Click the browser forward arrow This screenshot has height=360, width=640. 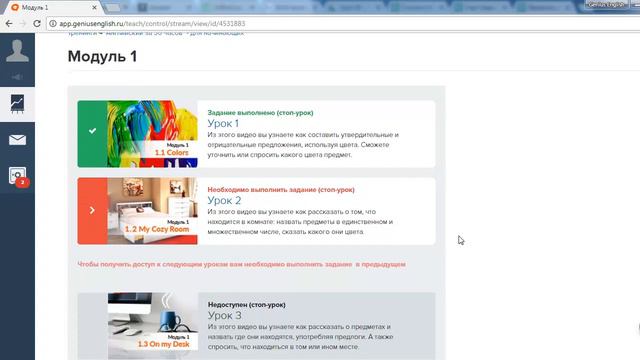point(23,24)
